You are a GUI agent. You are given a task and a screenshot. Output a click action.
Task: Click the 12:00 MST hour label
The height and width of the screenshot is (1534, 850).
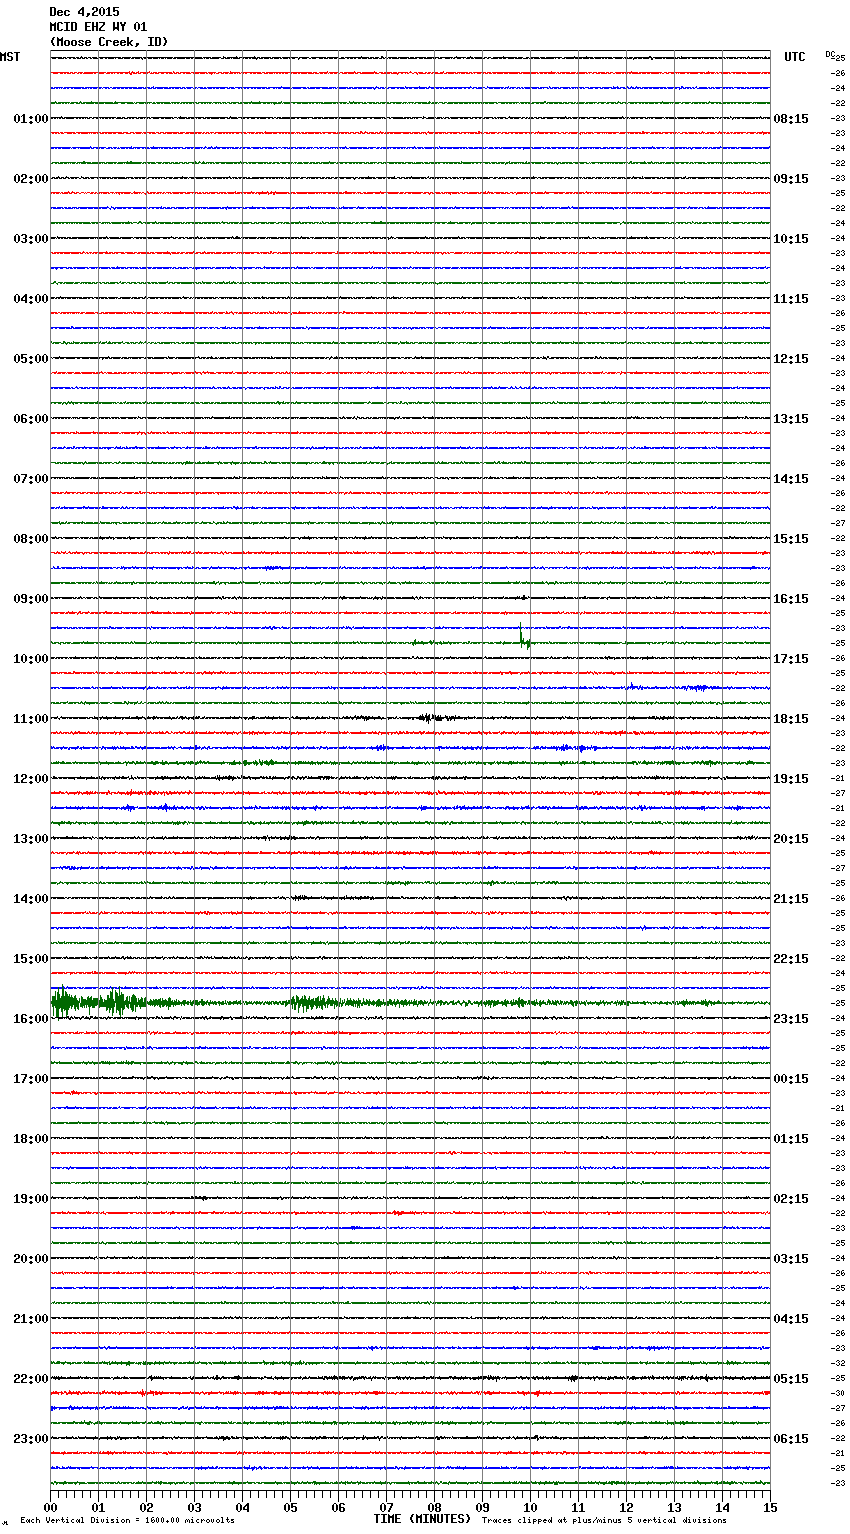[x=31, y=779]
